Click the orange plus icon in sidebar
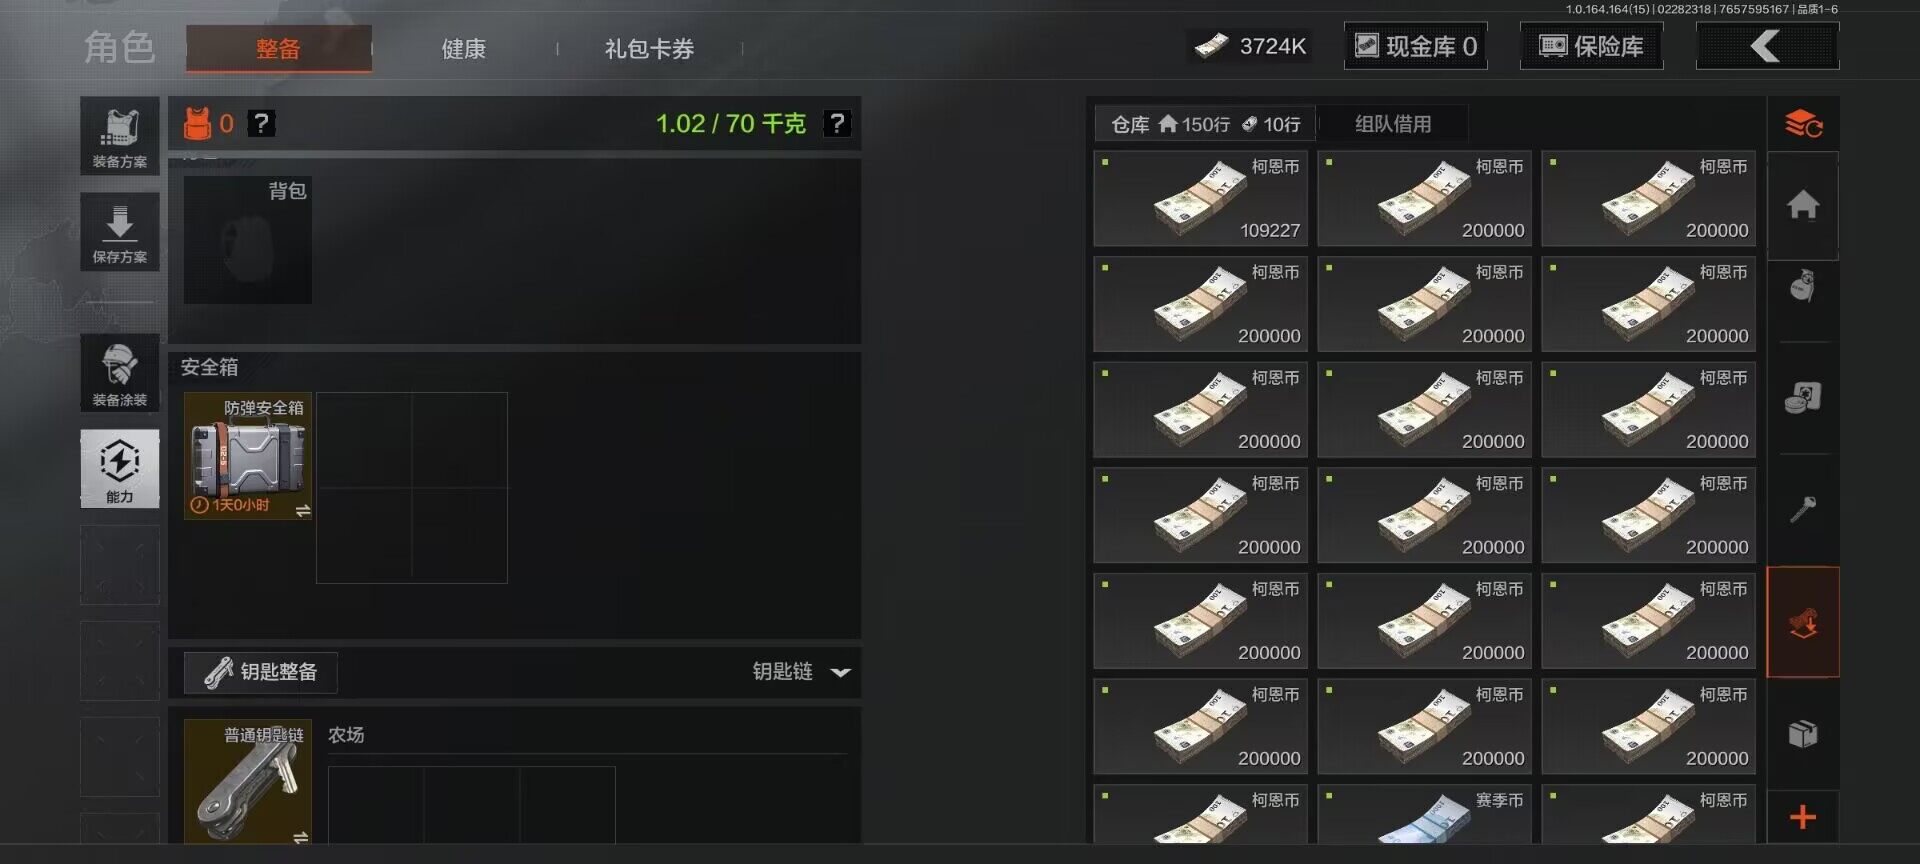Viewport: 1920px width, 864px height. [x=1803, y=817]
